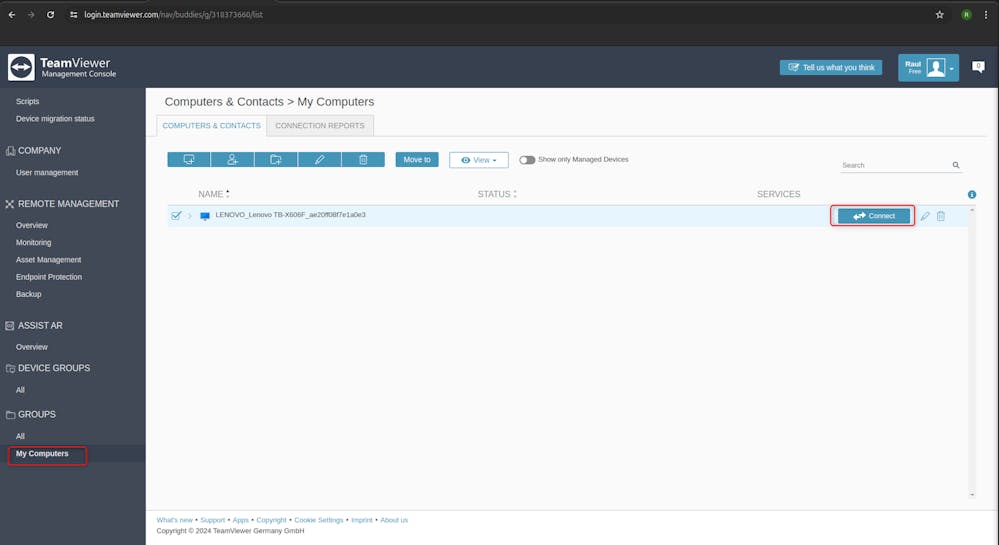
Task: Open Cookie Settings footer link
Action: coord(319,520)
